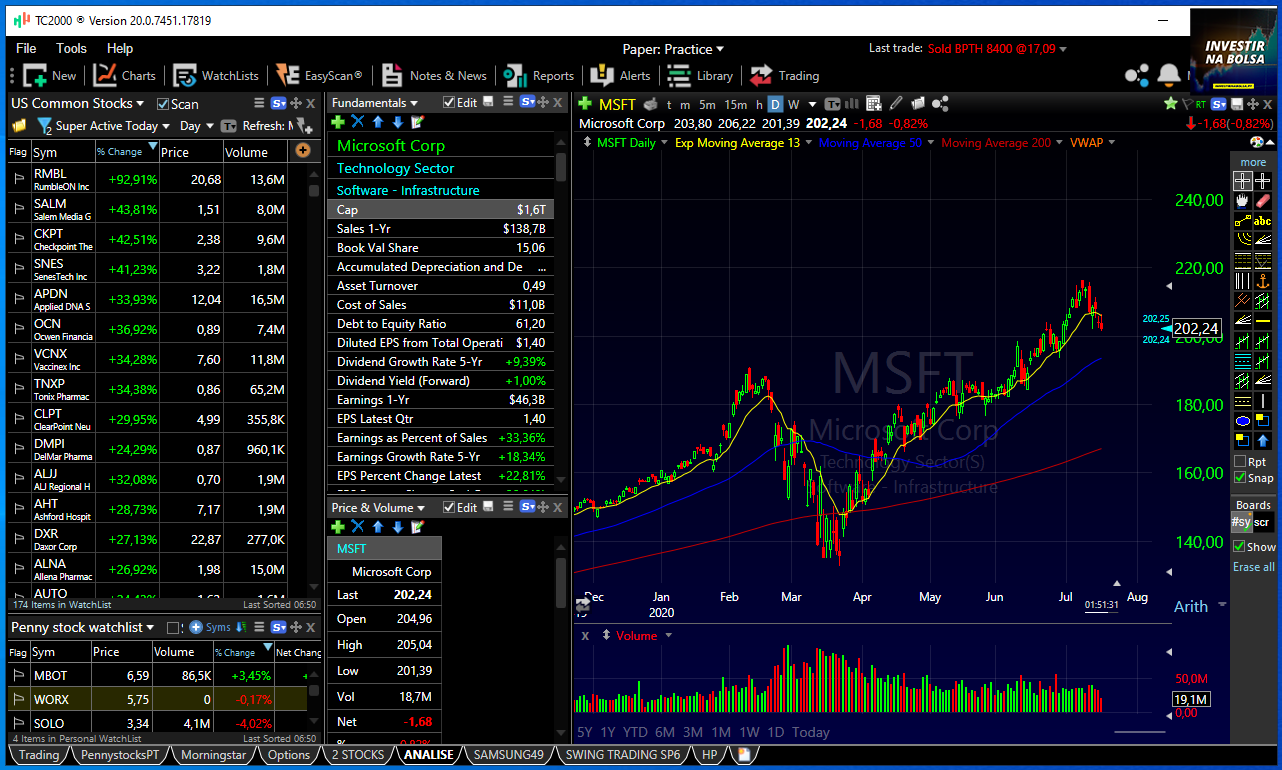Sort watchlist by % Change column header
This screenshot has height=770, width=1282.
[125, 152]
